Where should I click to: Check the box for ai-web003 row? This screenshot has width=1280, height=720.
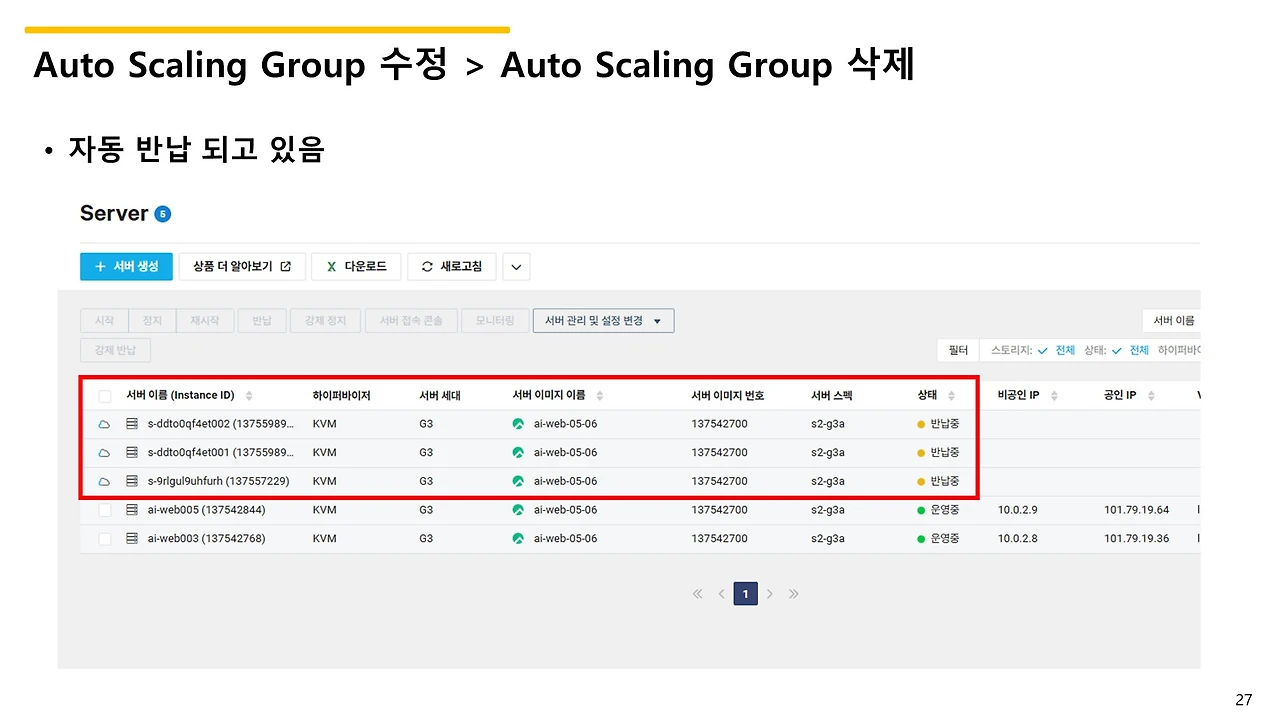tap(105, 539)
